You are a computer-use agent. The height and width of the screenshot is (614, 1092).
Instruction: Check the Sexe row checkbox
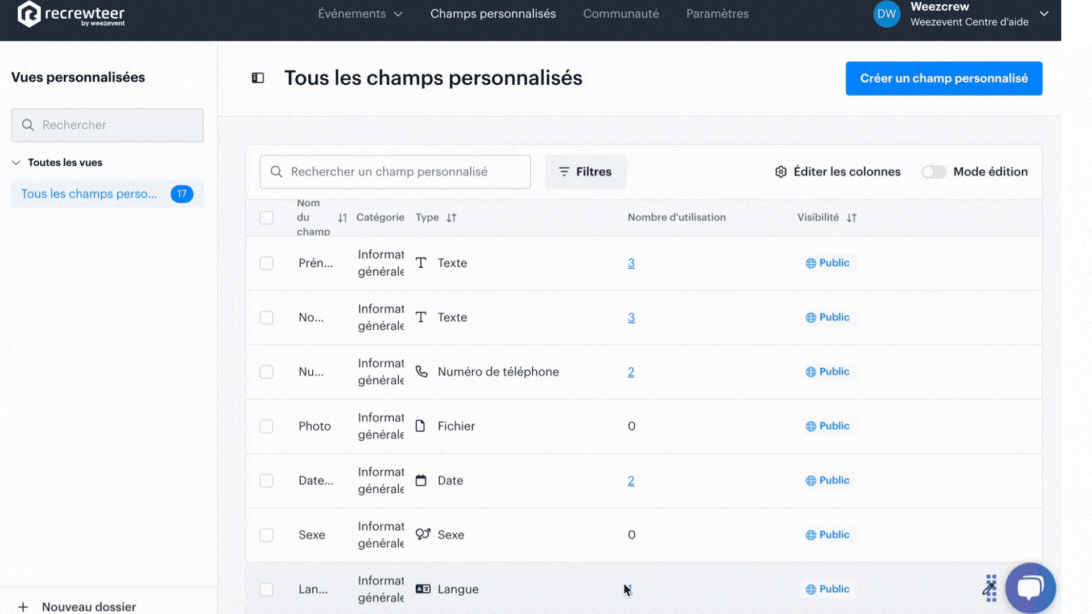click(x=266, y=535)
